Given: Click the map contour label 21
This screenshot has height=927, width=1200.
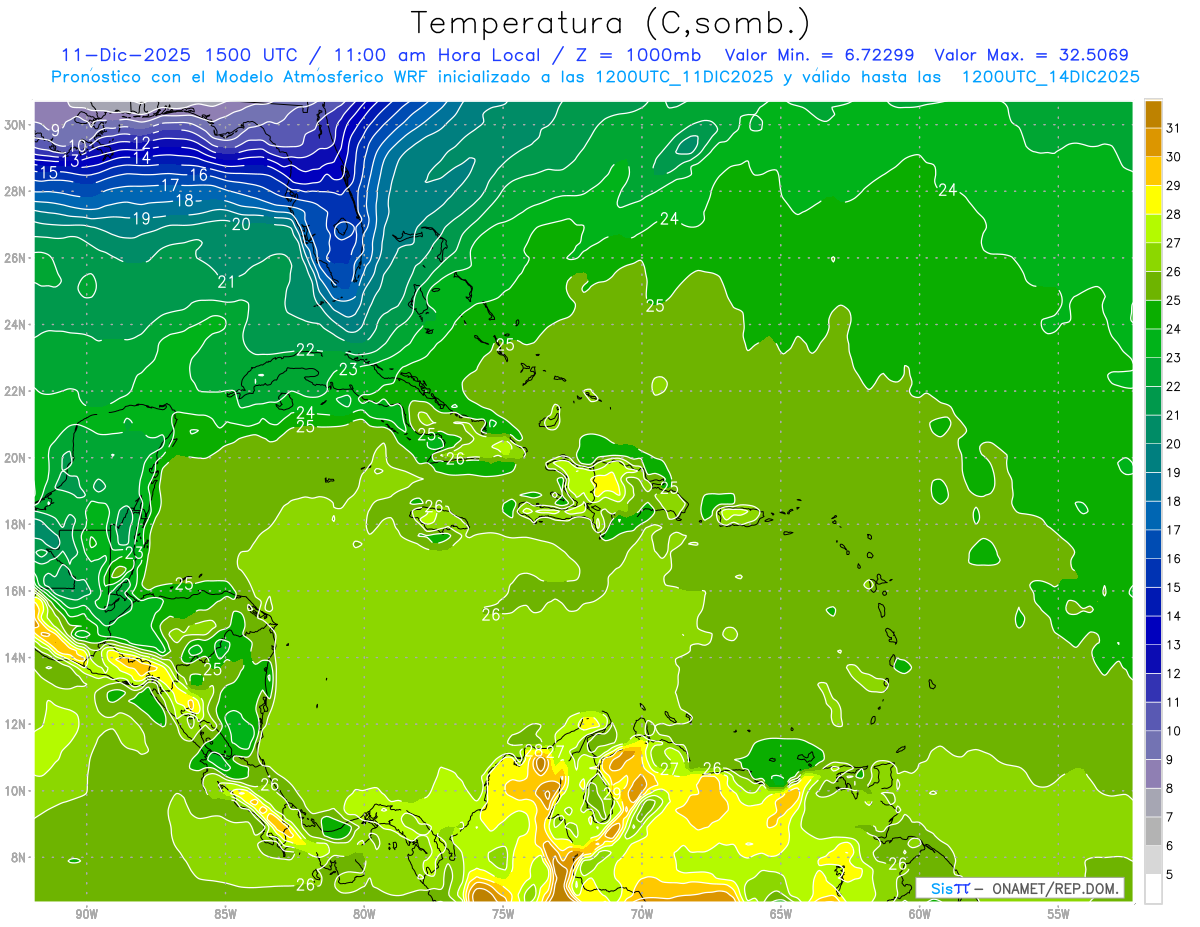Looking at the screenshot, I should point(226,282).
